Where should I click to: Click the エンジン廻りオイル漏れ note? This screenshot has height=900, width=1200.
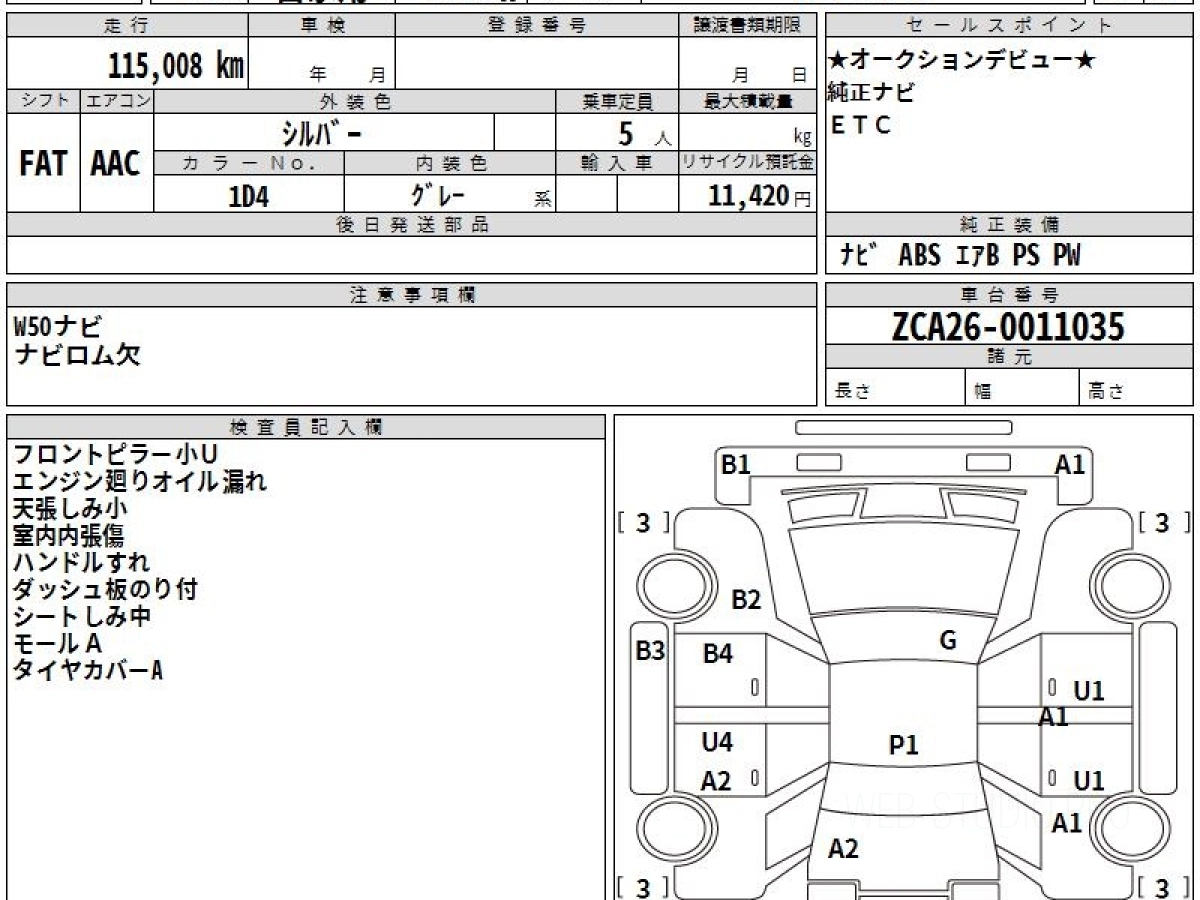pyautogui.click(x=140, y=482)
